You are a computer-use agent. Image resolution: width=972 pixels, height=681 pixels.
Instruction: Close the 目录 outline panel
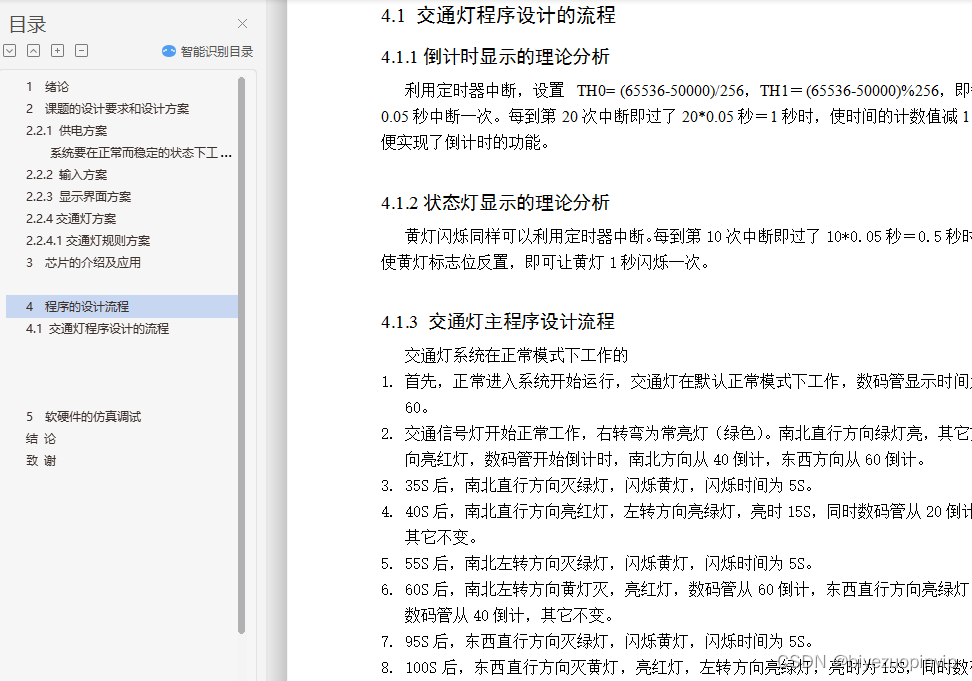coord(242,24)
